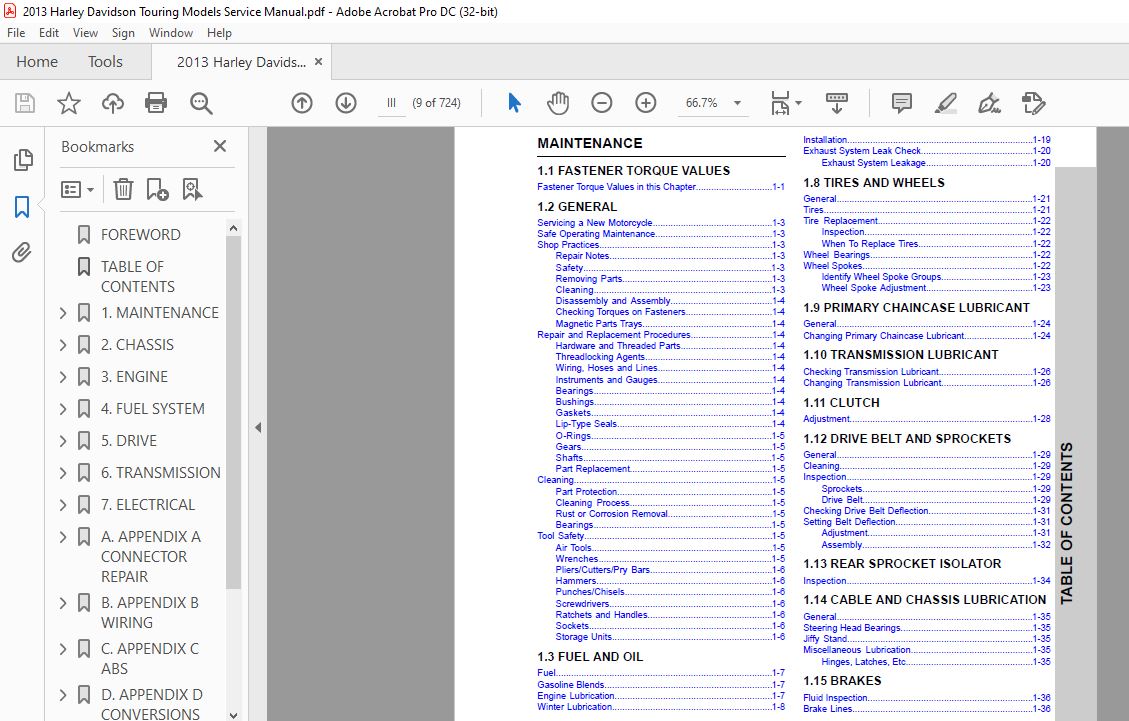Open the Attachments paperclip panel
1129x721 pixels.
coord(22,252)
